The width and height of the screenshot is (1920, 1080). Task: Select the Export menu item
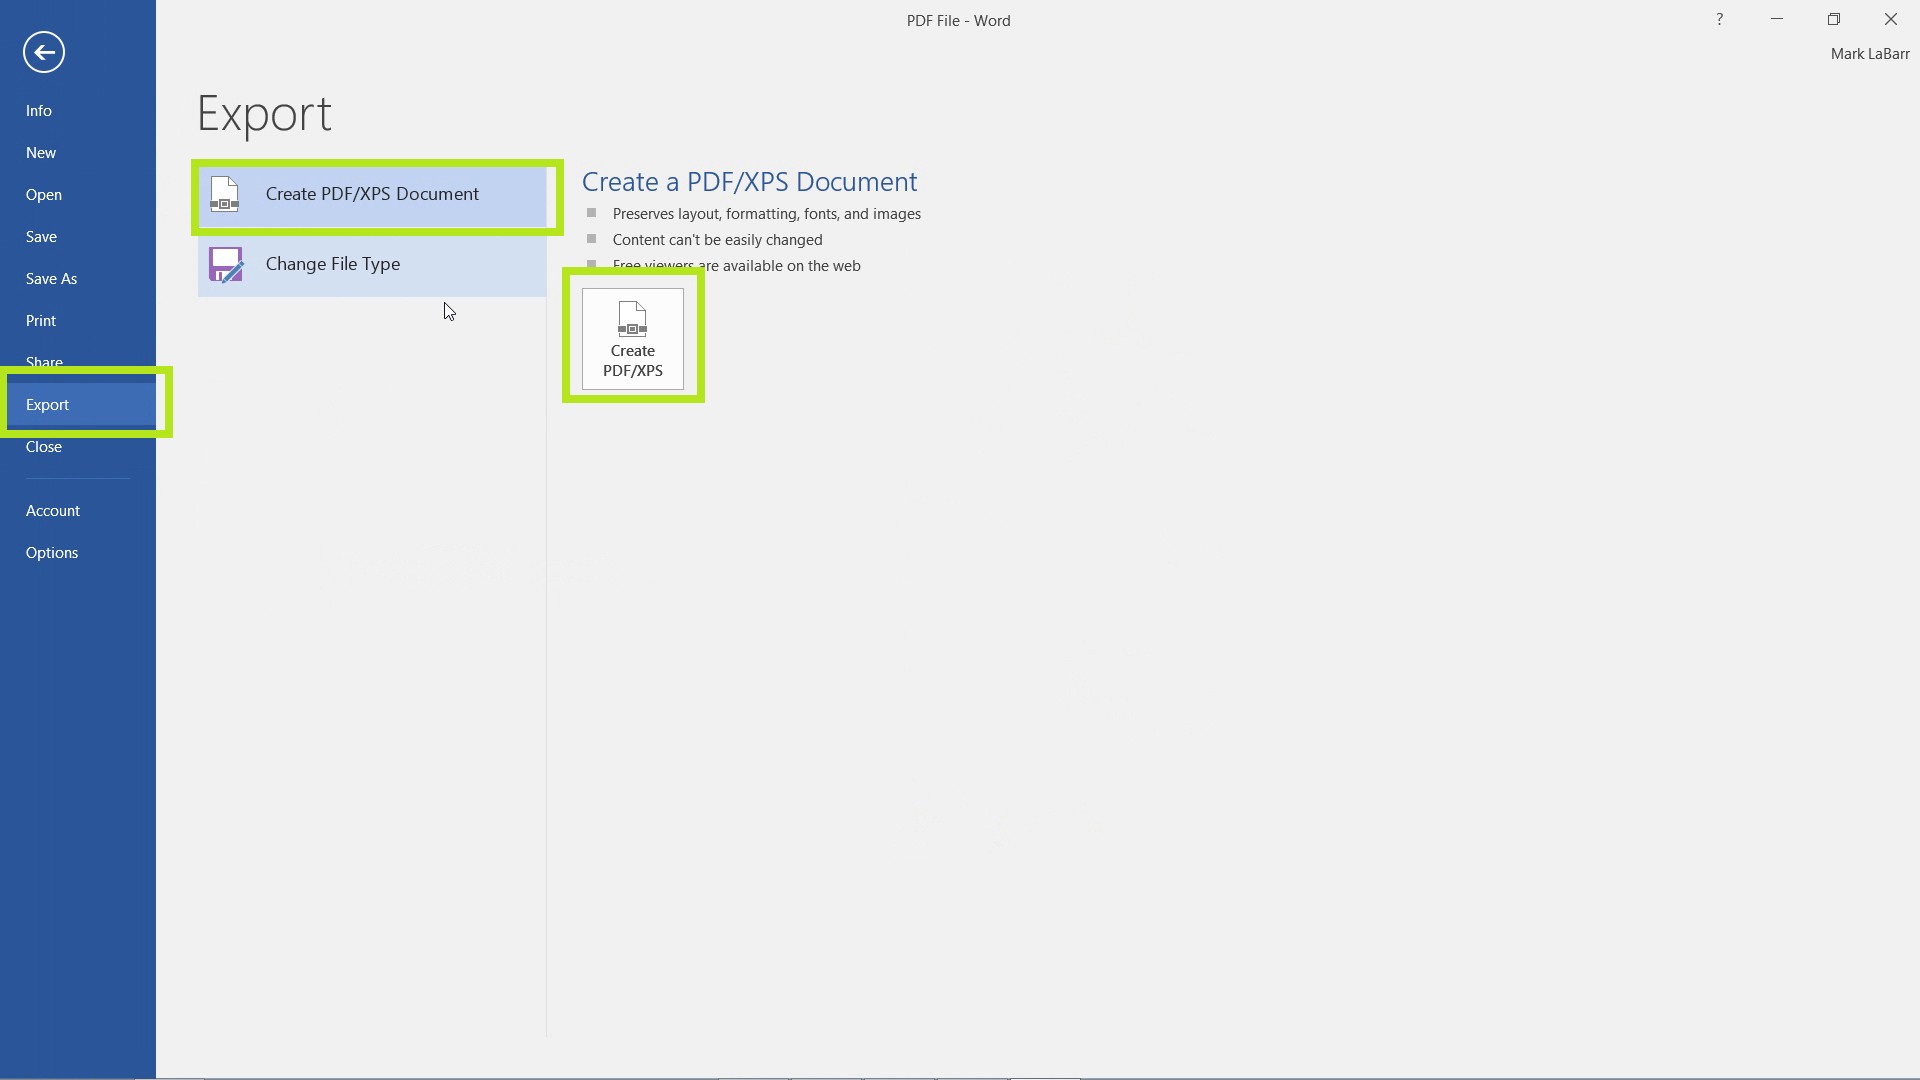46,404
